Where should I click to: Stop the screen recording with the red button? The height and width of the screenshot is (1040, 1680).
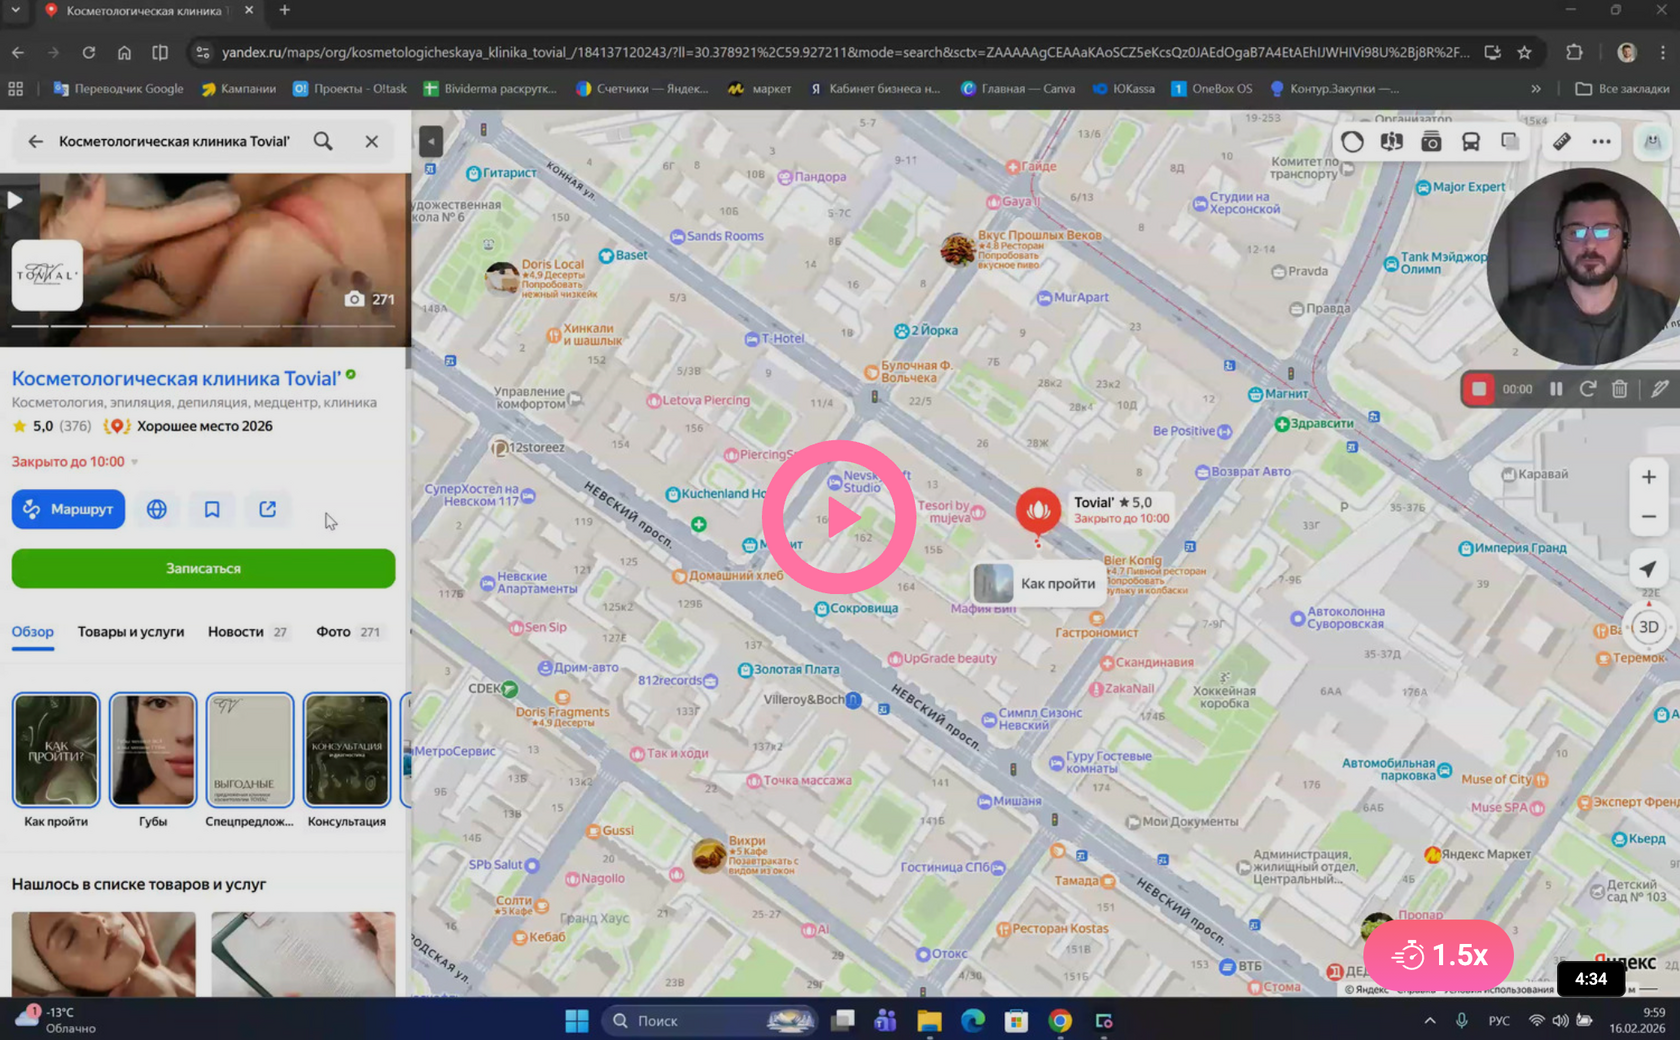1479,389
